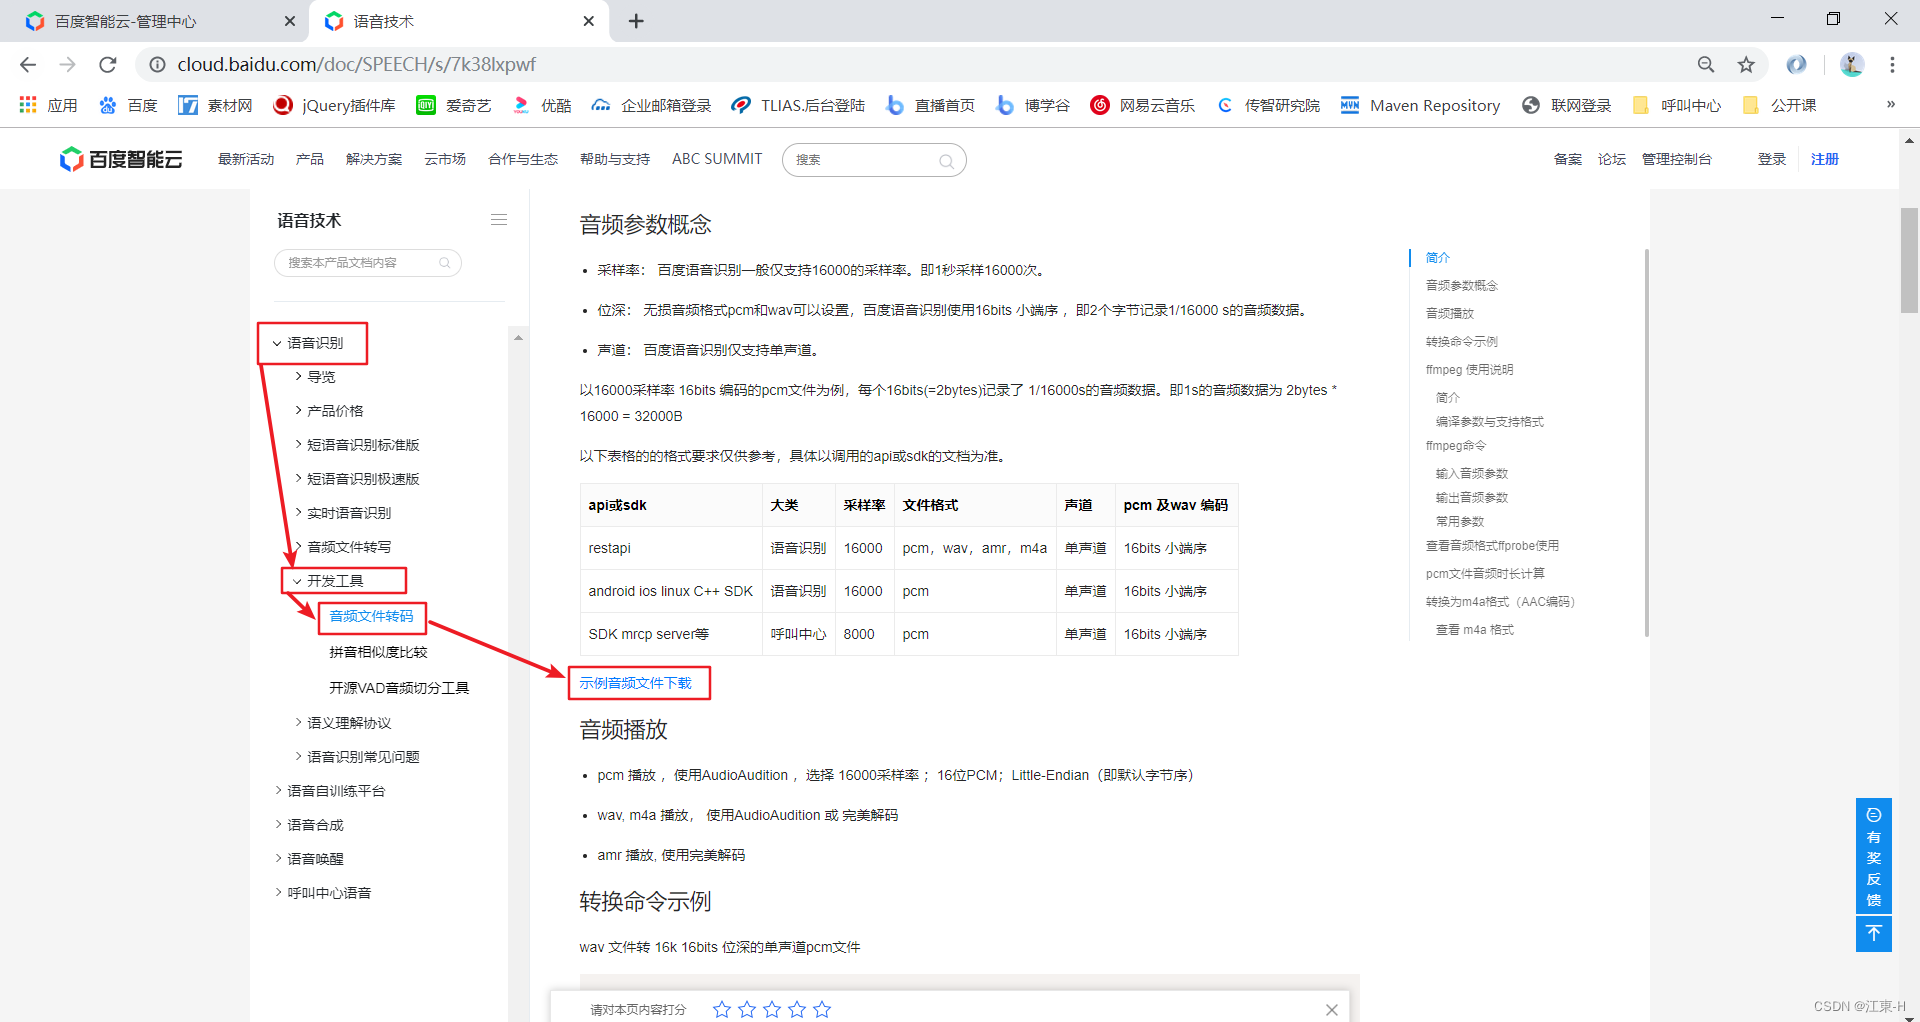Viewport: 1920px width, 1022px height.
Task: Open the 云市场 nav menu
Action: pos(445,159)
